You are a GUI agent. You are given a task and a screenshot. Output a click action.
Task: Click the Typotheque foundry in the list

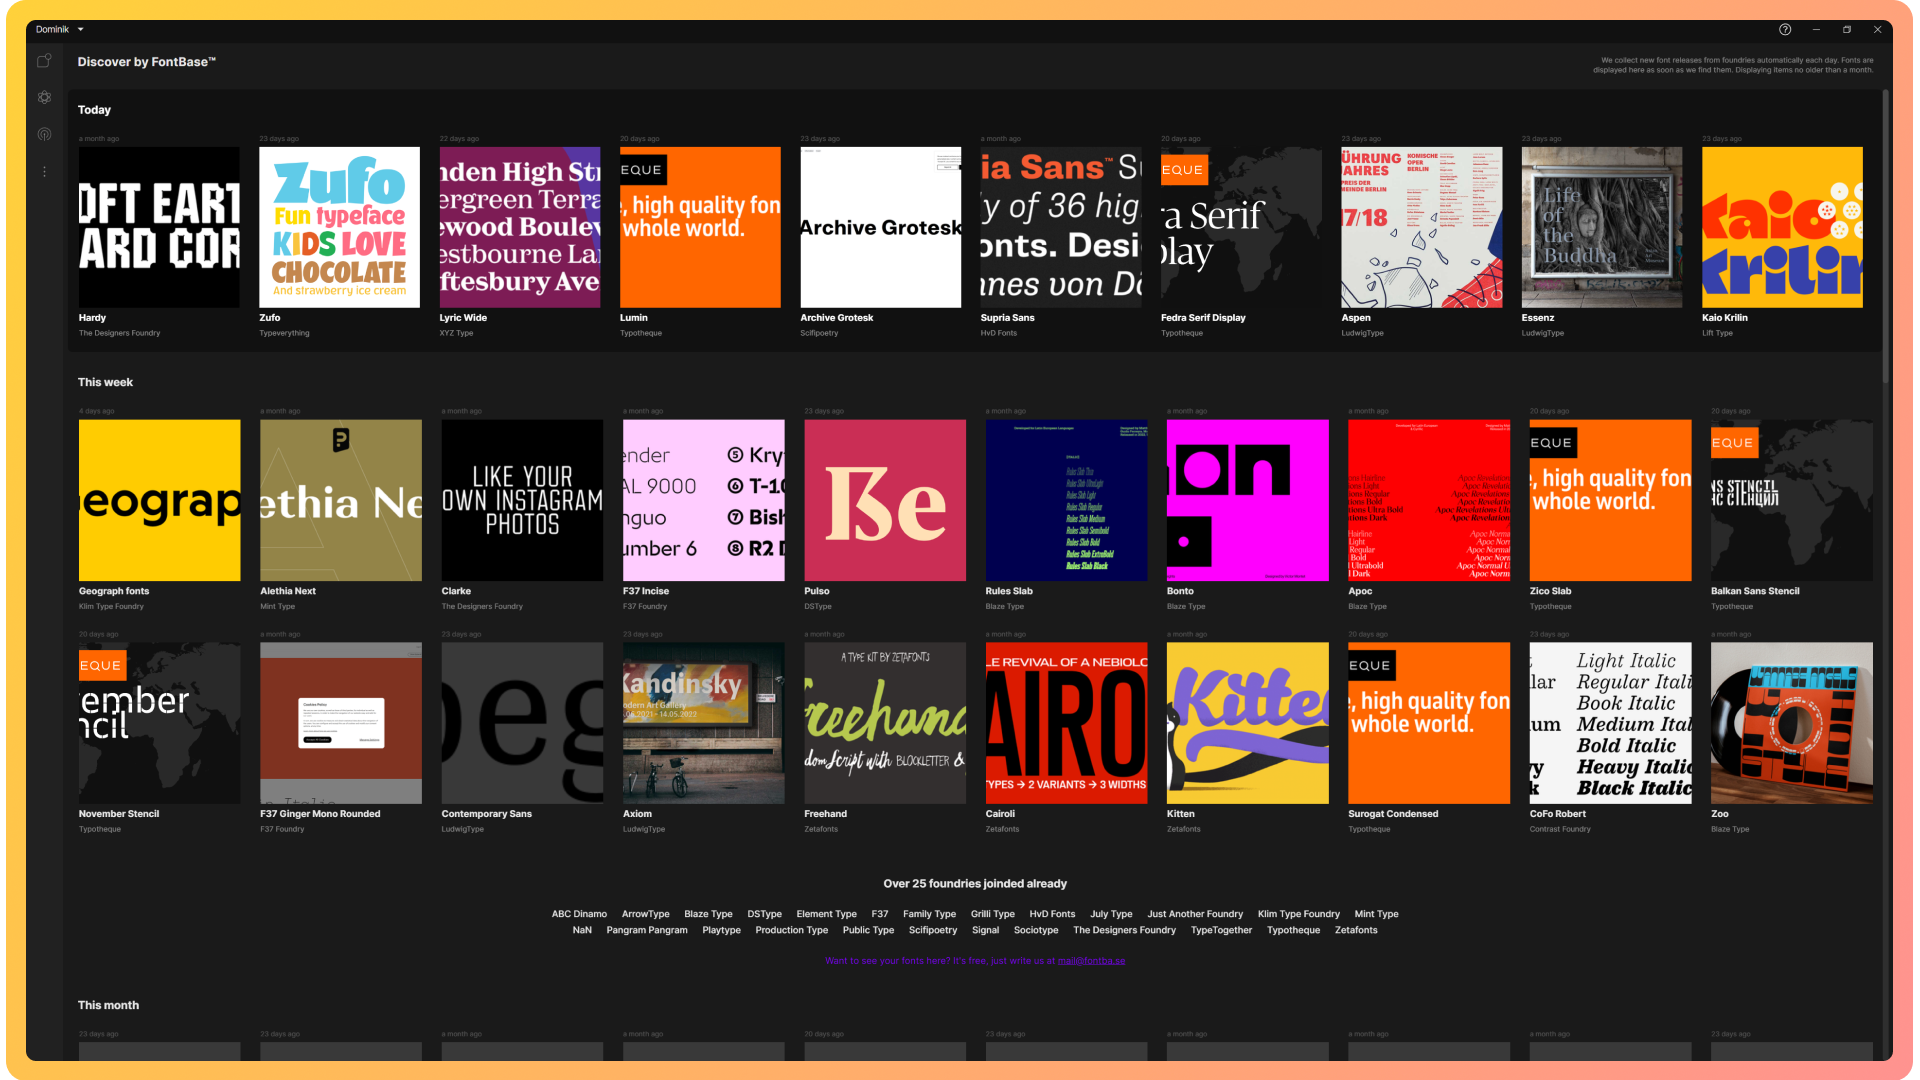point(1293,930)
